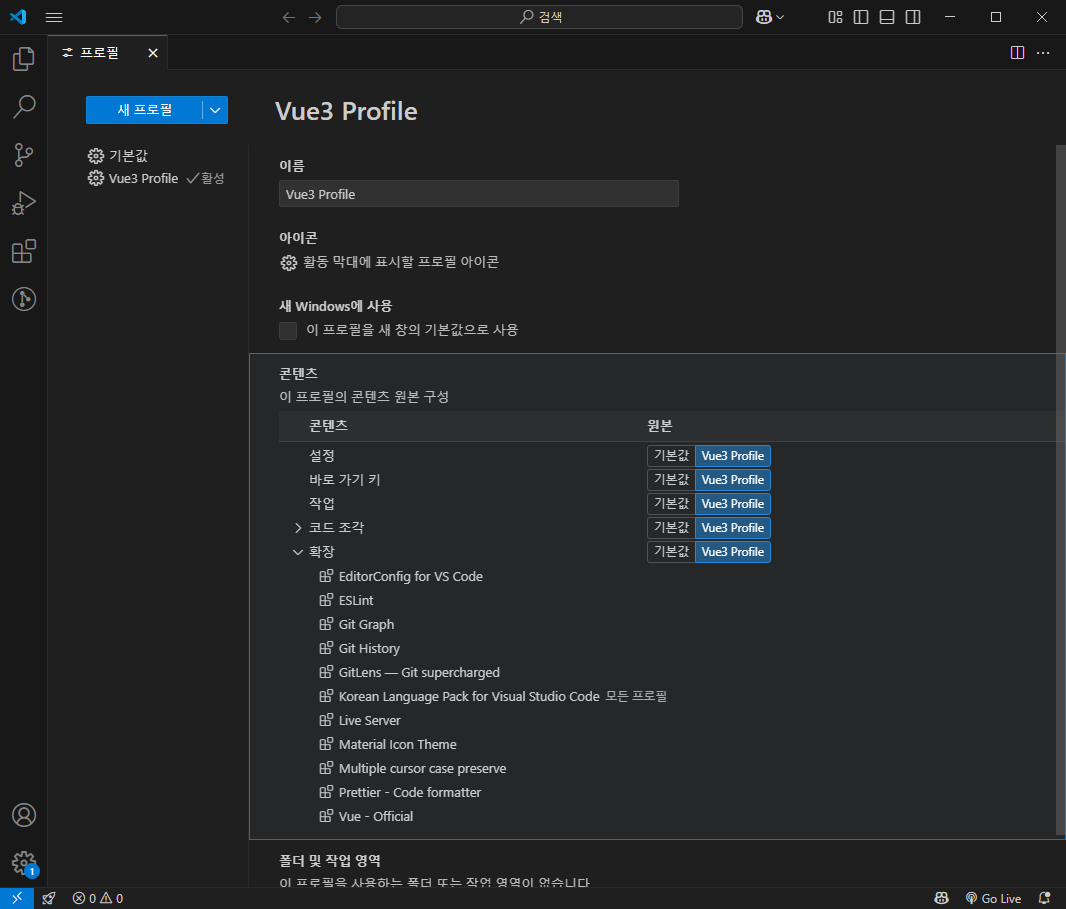Set 코드 조각 source to Vue3 Profile

click(x=732, y=528)
